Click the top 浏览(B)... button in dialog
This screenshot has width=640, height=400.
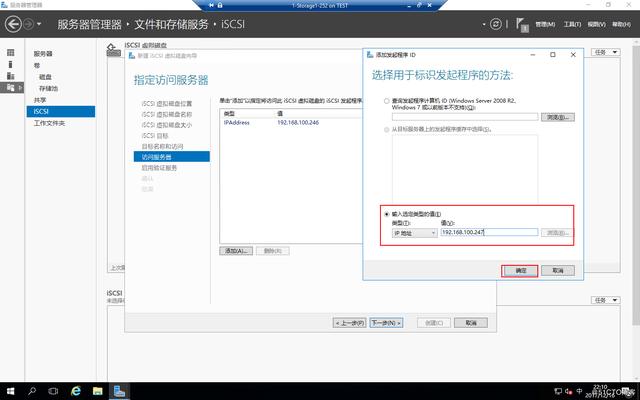pyautogui.click(x=558, y=117)
